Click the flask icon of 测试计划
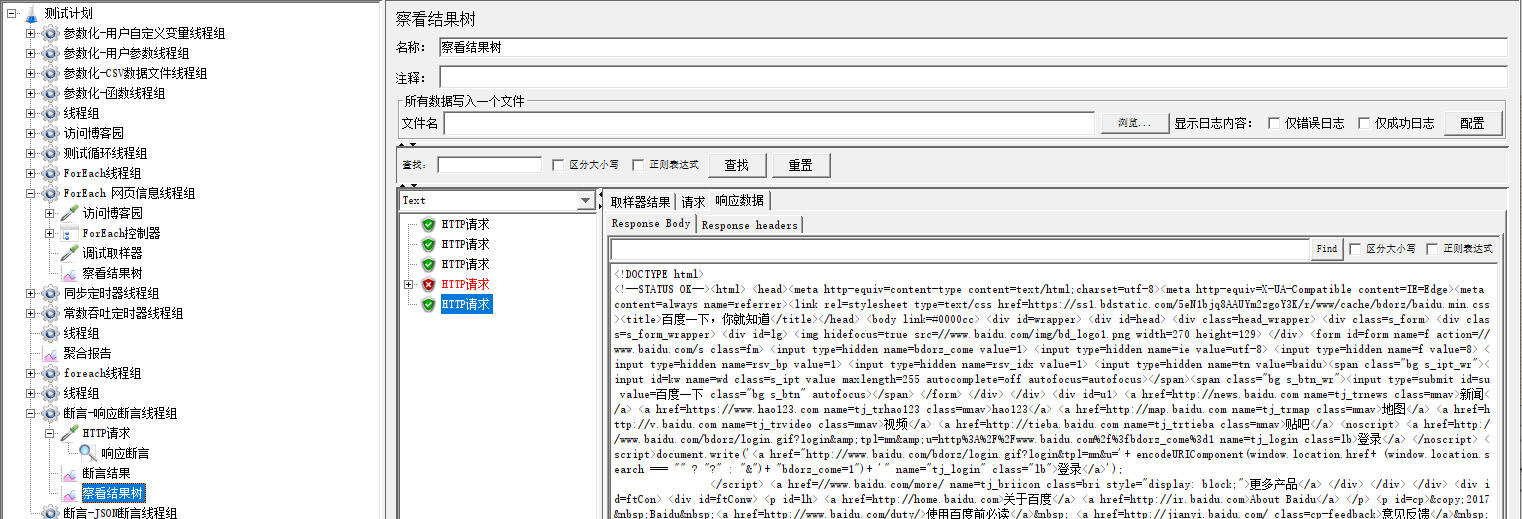The height and width of the screenshot is (519, 1522). (x=30, y=13)
